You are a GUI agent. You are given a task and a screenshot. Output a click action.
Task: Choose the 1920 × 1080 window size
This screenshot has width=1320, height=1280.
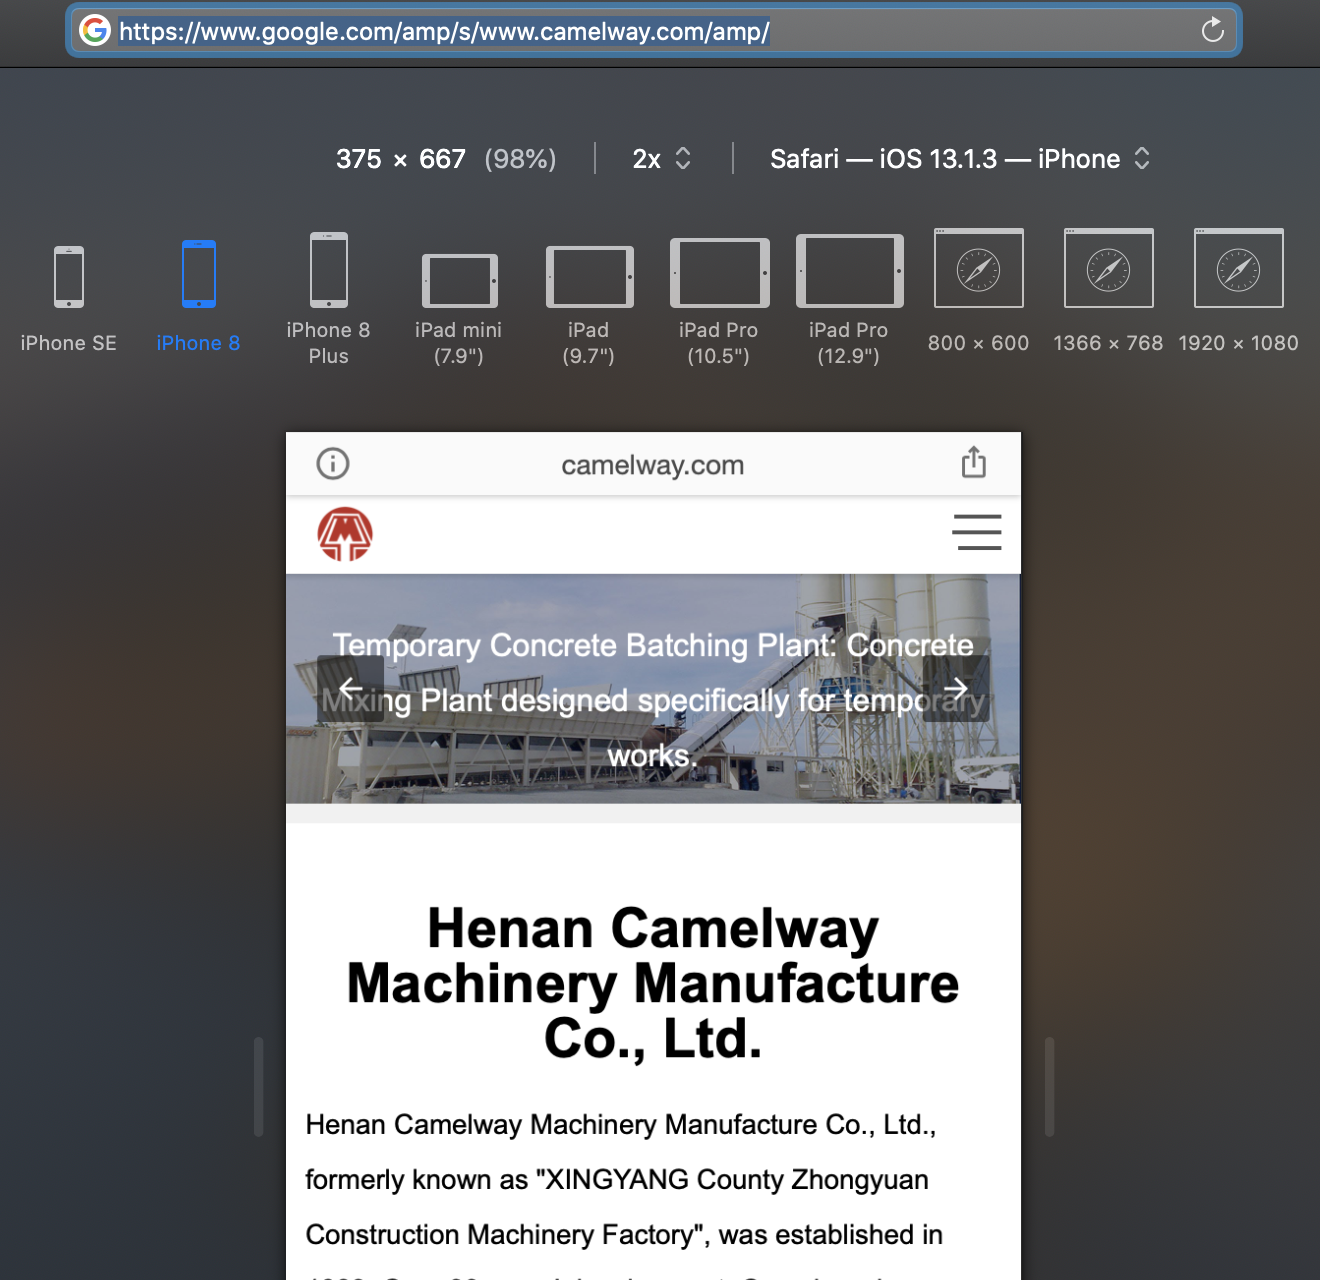click(1238, 291)
